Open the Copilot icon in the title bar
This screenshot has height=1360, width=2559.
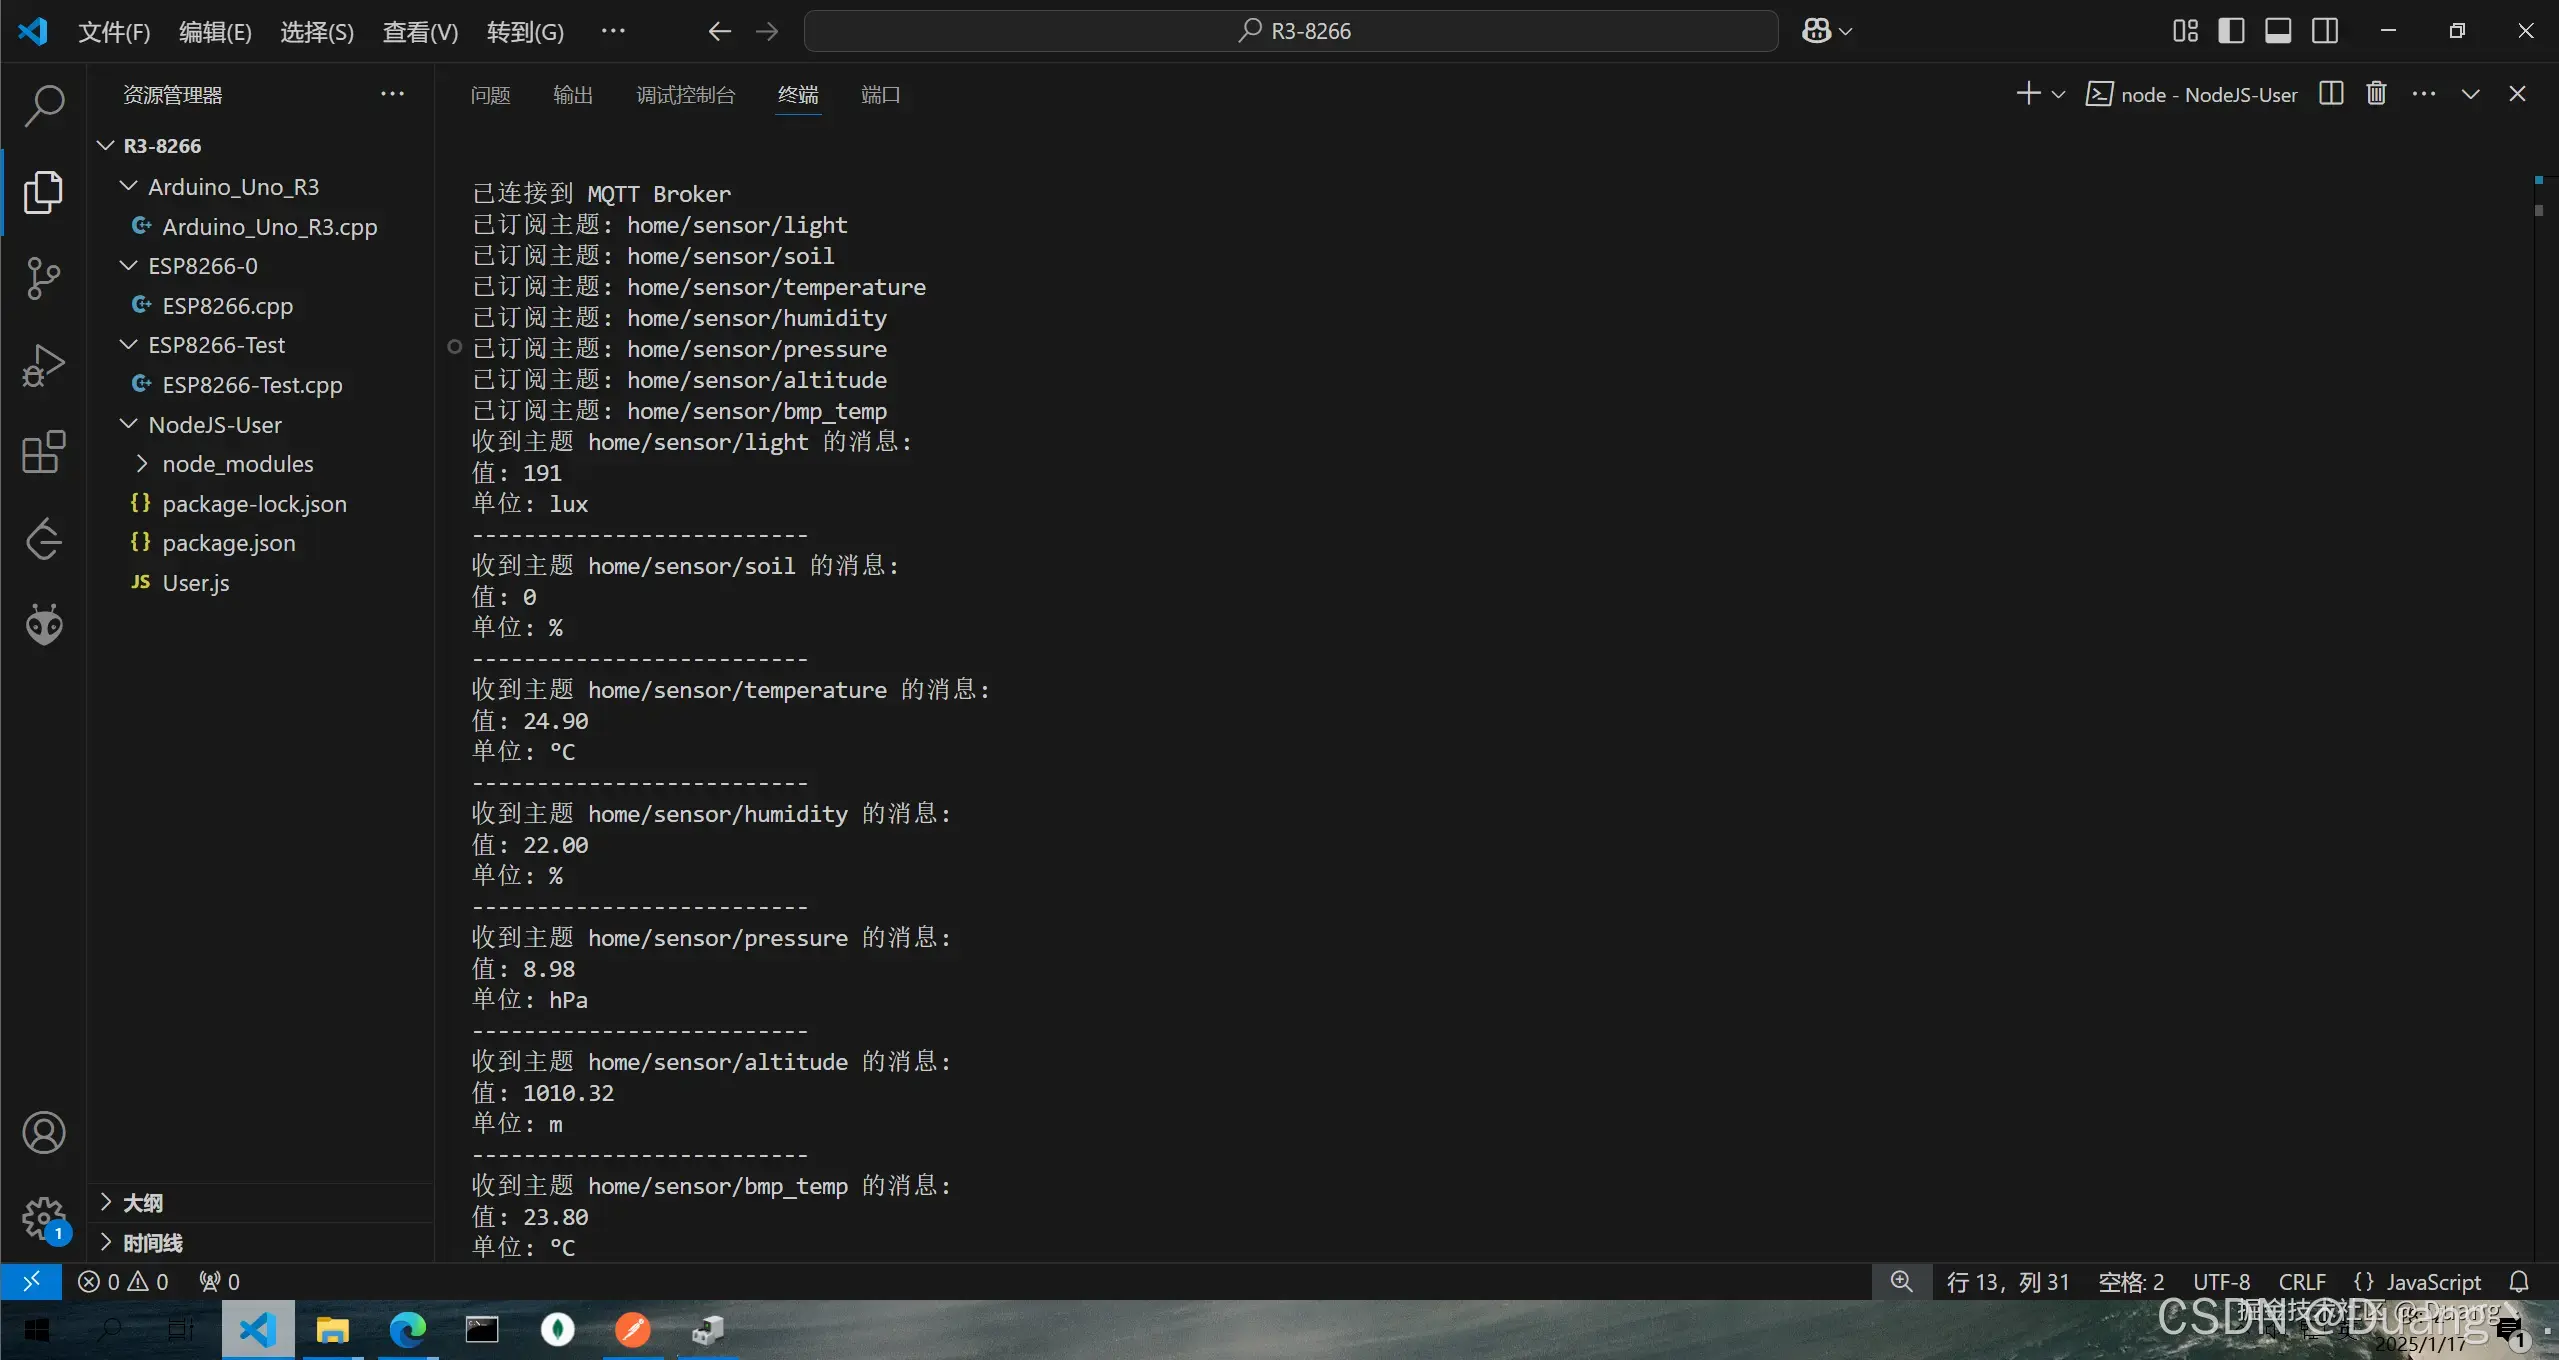point(1816,31)
